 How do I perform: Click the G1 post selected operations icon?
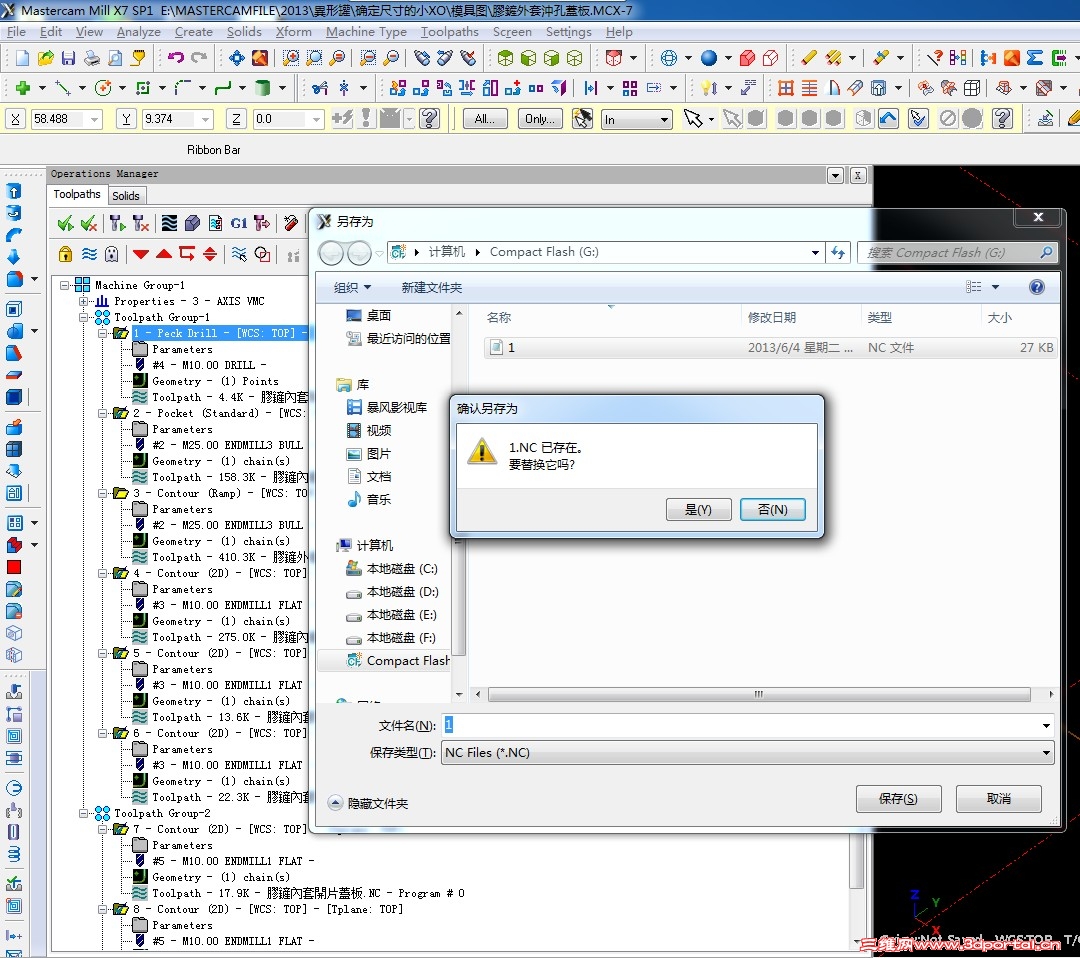tap(238, 223)
